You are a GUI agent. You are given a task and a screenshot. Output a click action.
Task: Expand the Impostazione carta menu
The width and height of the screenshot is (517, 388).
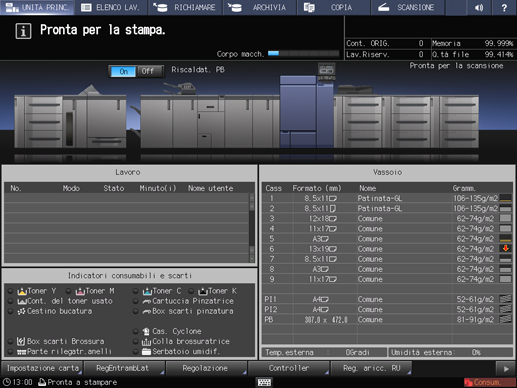point(42,368)
